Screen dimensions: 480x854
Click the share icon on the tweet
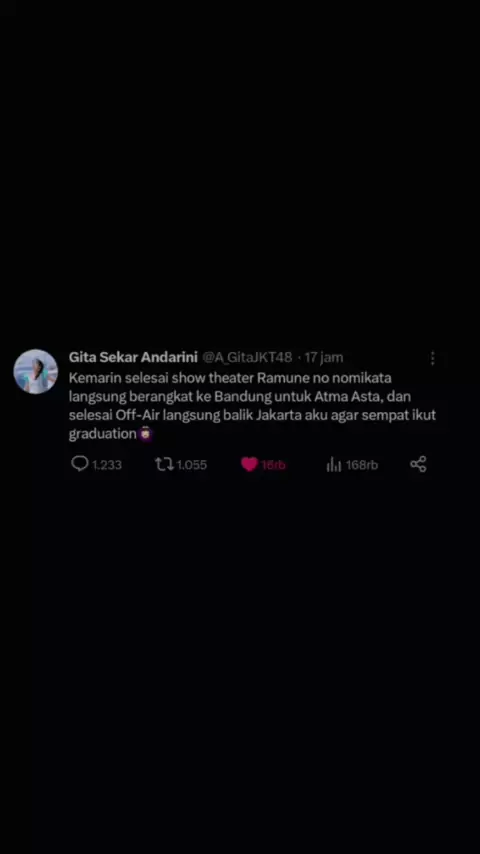tap(418, 464)
